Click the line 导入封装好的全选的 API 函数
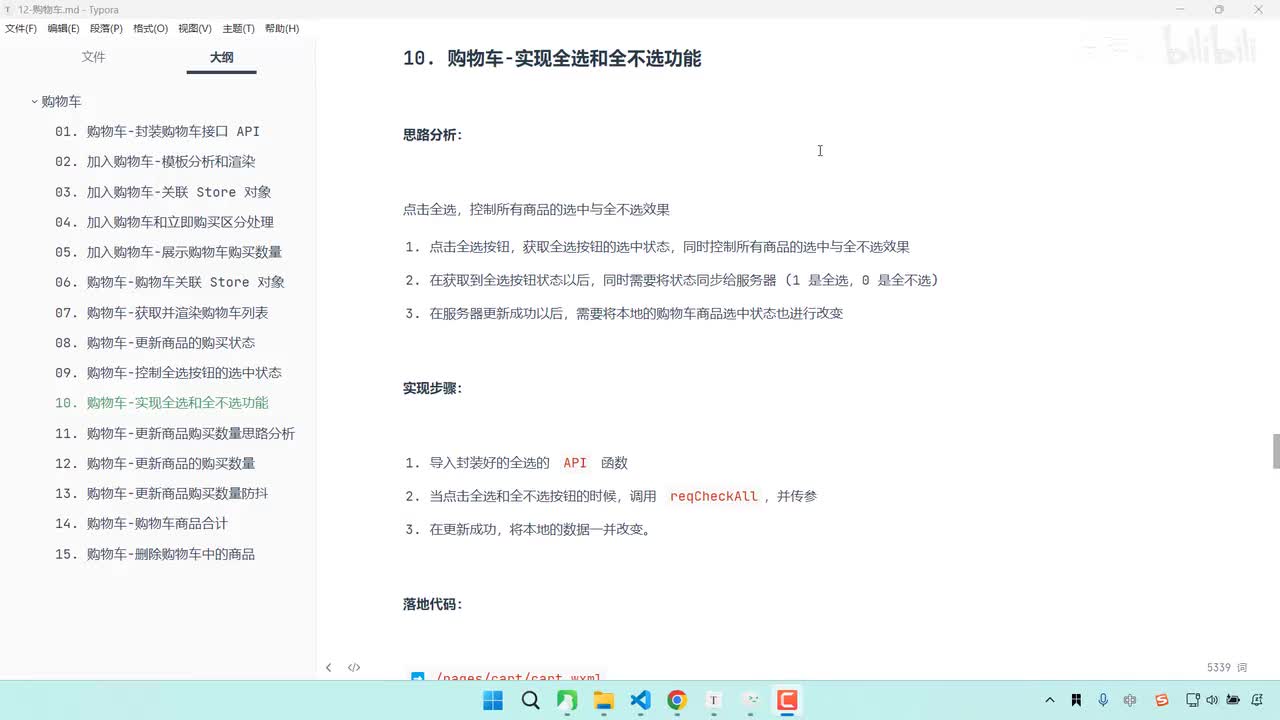The width and height of the screenshot is (1280, 720). pos(529,463)
